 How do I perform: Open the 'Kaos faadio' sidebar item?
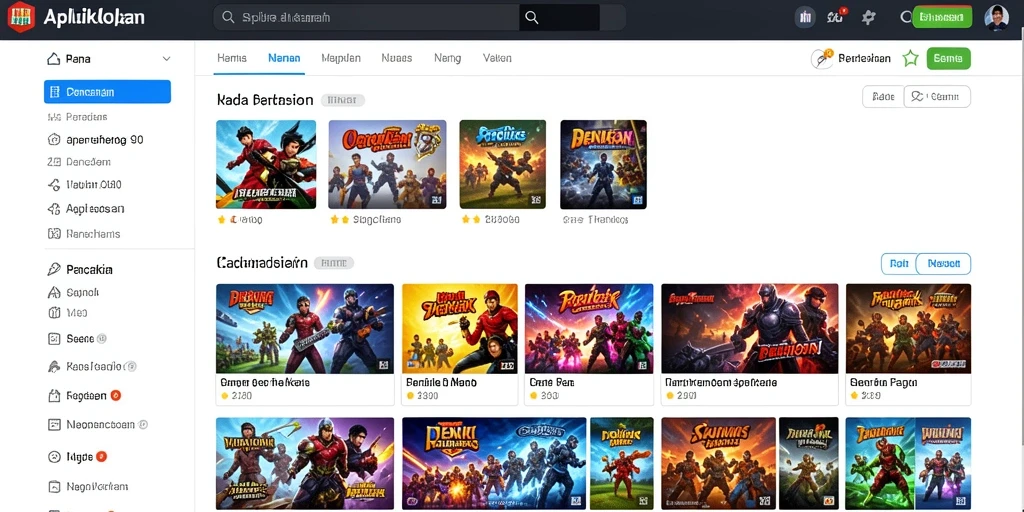coord(92,366)
